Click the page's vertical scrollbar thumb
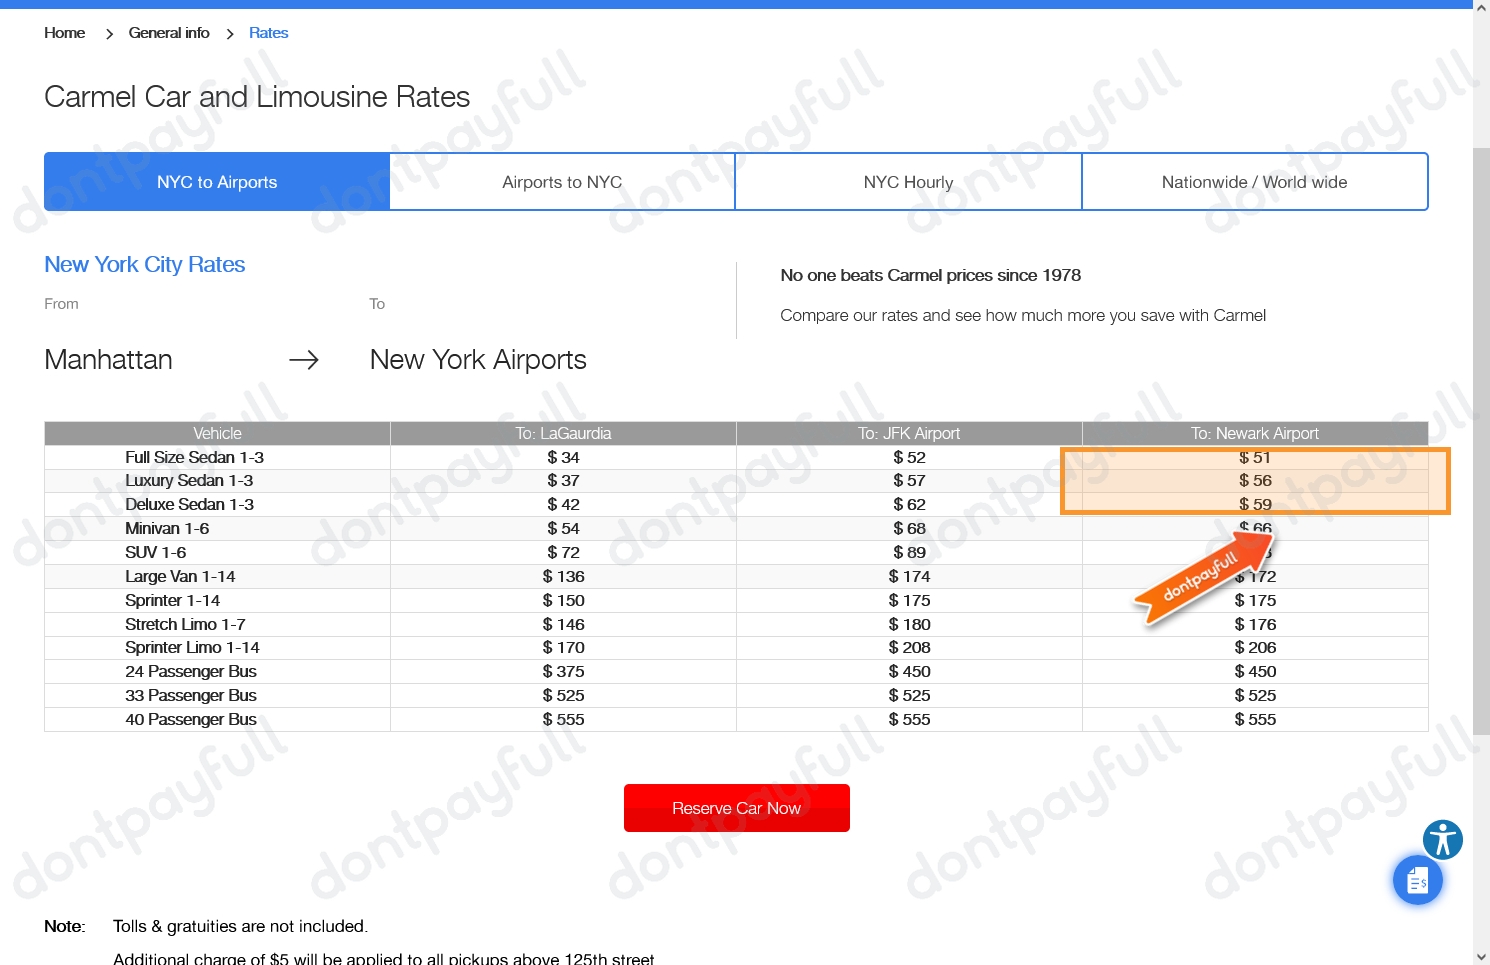 [x=1481, y=440]
